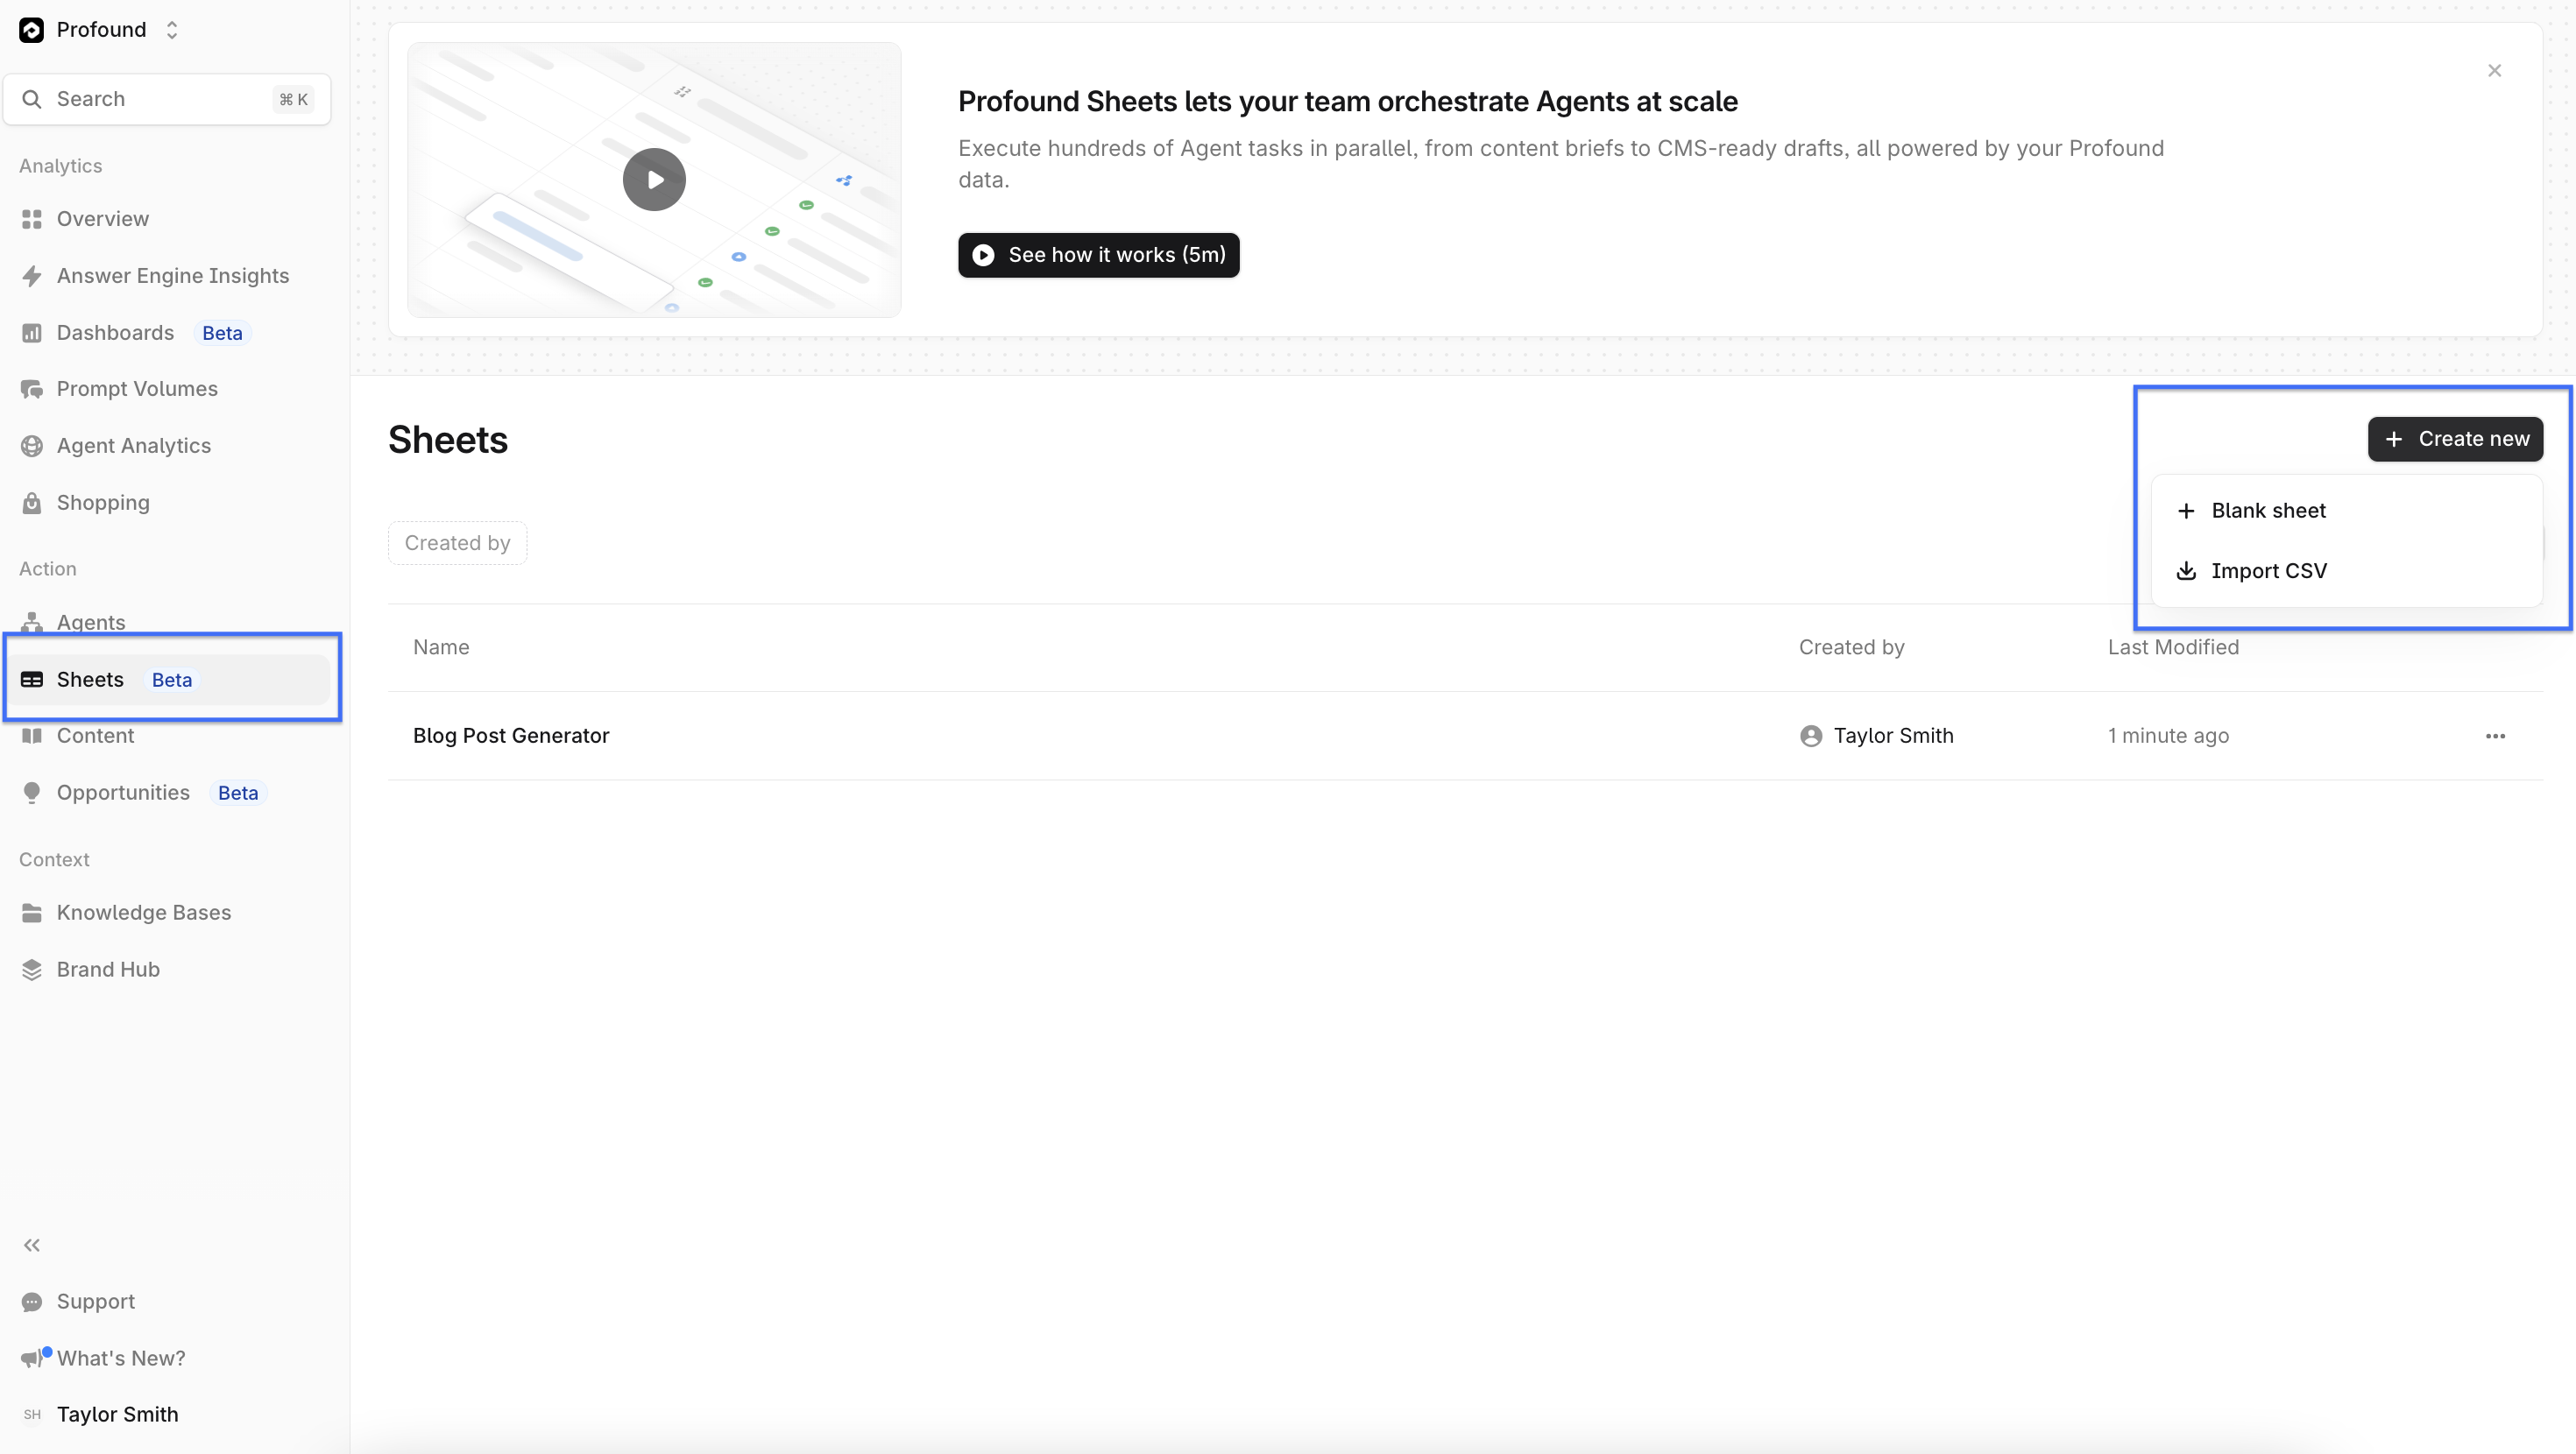Image resolution: width=2576 pixels, height=1454 pixels.
Task: Click the Dashboards chart icon
Action: pyautogui.click(x=32, y=333)
